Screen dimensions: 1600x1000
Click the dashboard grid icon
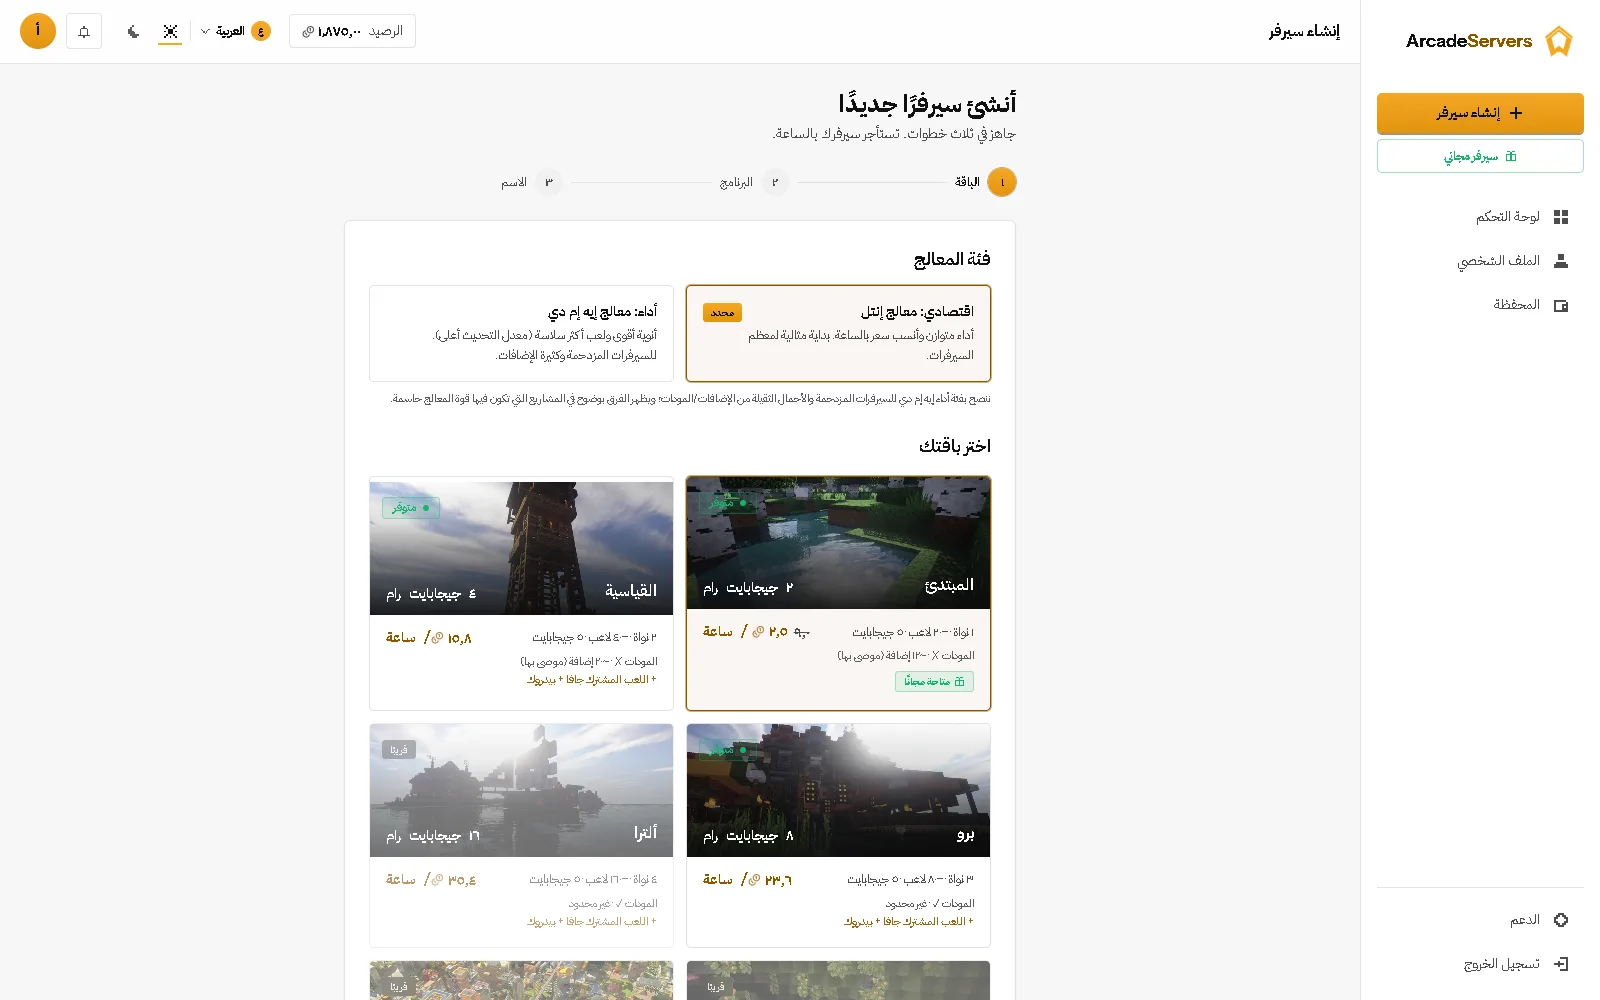click(1561, 217)
